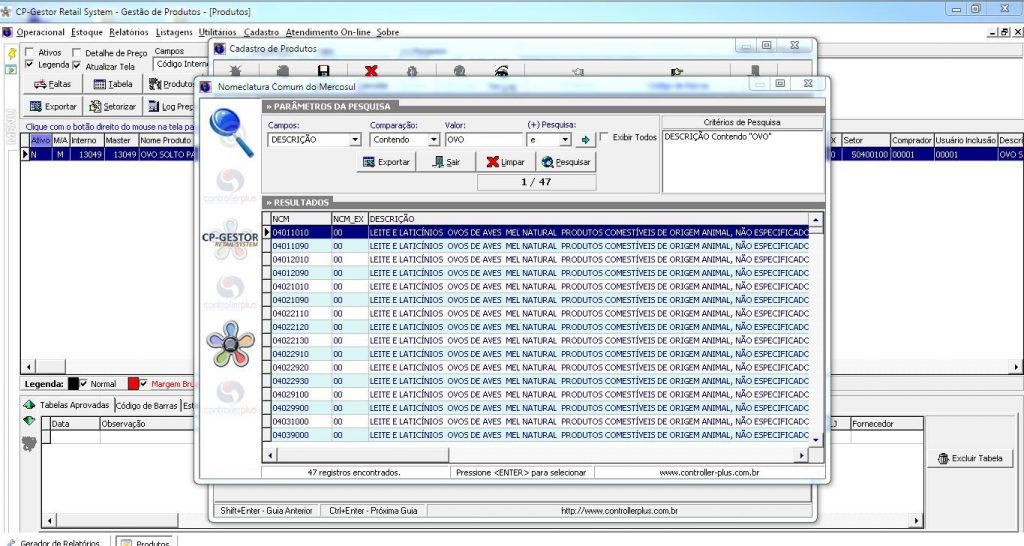Toggle the Ativos checkbox
The height and width of the screenshot is (546, 1024).
tap(29, 52)
